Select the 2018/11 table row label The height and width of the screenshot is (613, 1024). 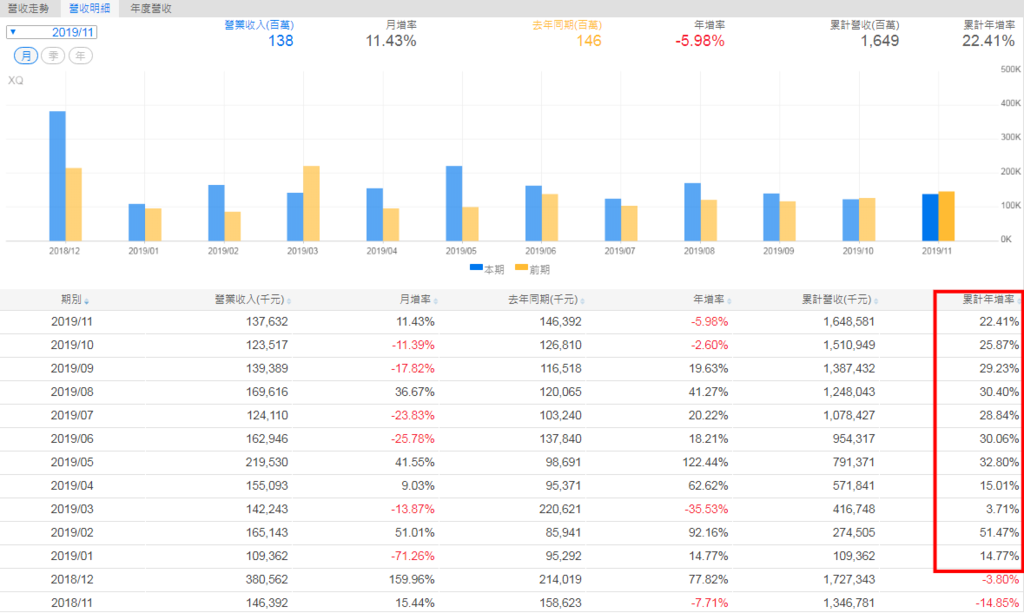coord(72,604)
